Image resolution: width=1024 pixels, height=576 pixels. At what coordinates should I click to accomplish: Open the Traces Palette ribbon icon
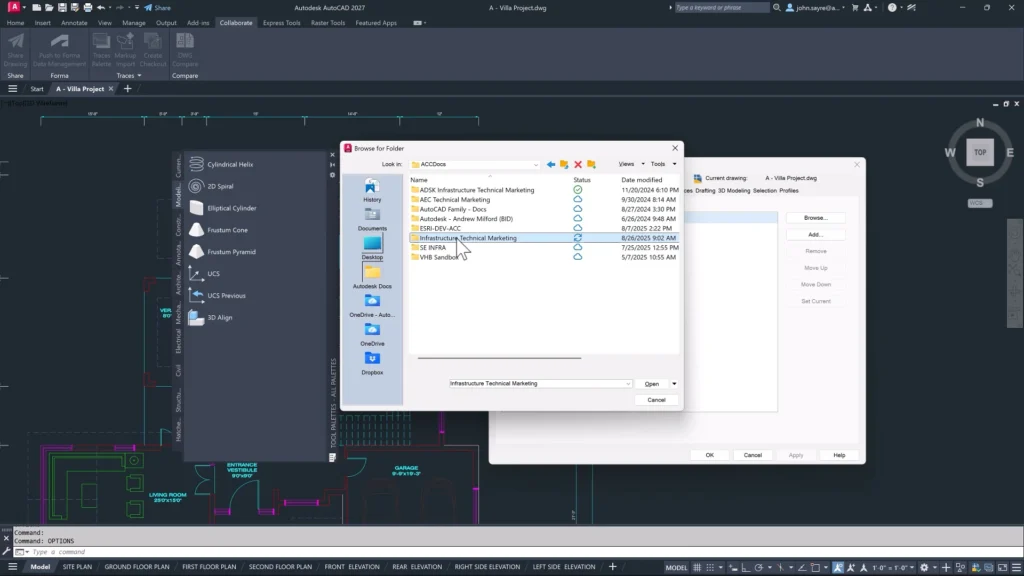(x=101, y=50)
